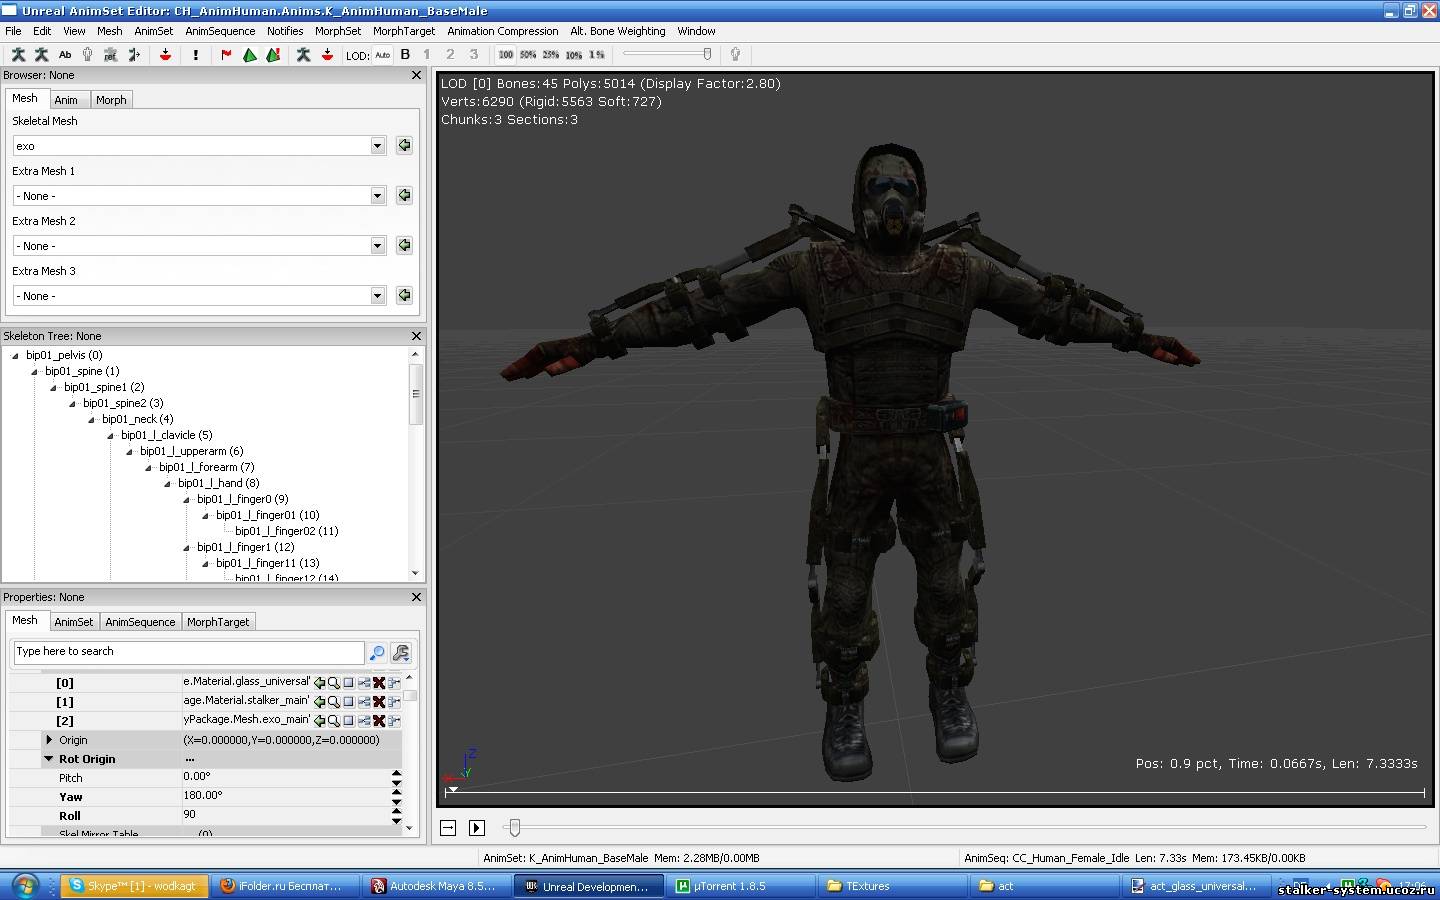Viewport: 1440px width, 900px height.
Task: Collapse the bip01_l_hand (8) tree node
Action: pyautogui.click(x=168, y=483)
